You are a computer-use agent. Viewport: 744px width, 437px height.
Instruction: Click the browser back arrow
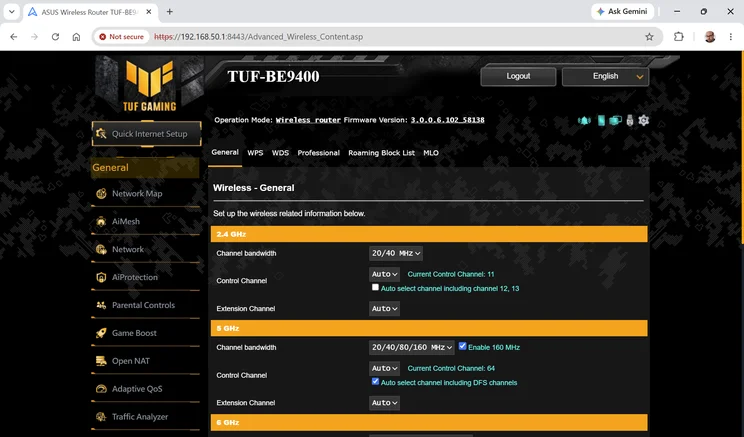(14, 37)
